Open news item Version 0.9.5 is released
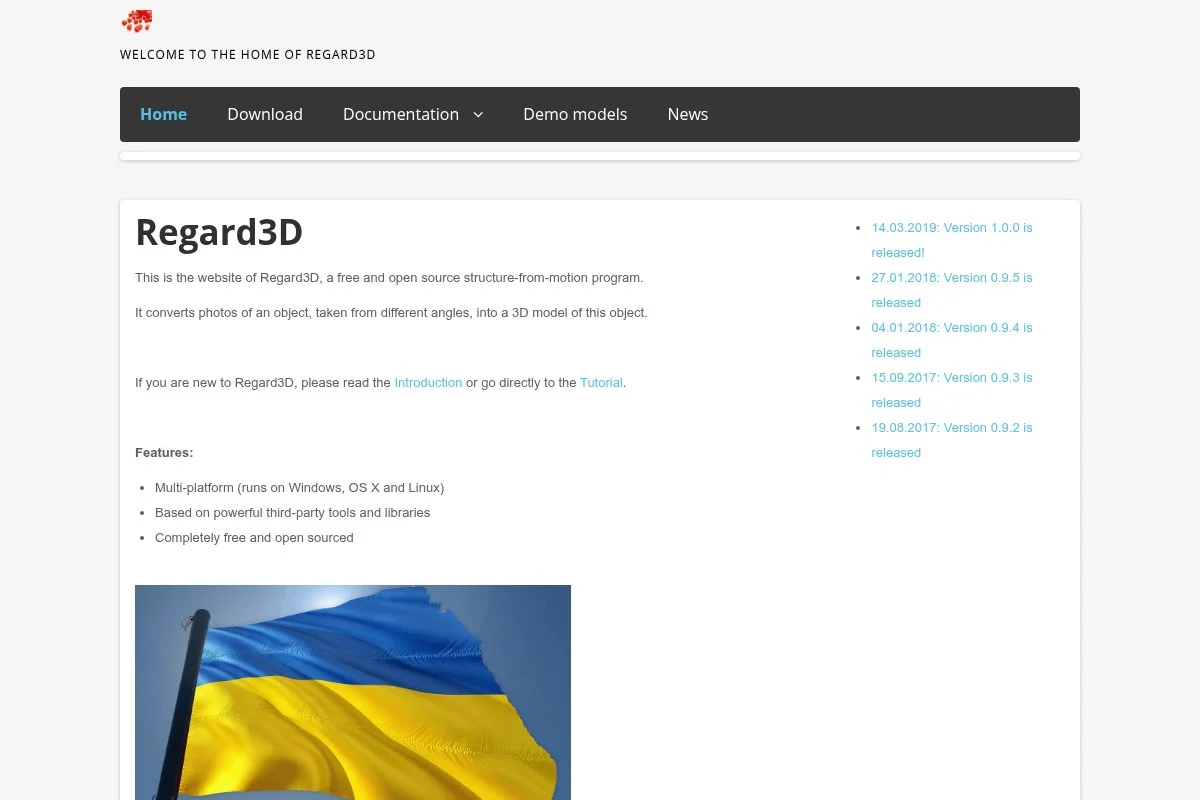Screen dimensions: 1200x800 tap(952, 290)
